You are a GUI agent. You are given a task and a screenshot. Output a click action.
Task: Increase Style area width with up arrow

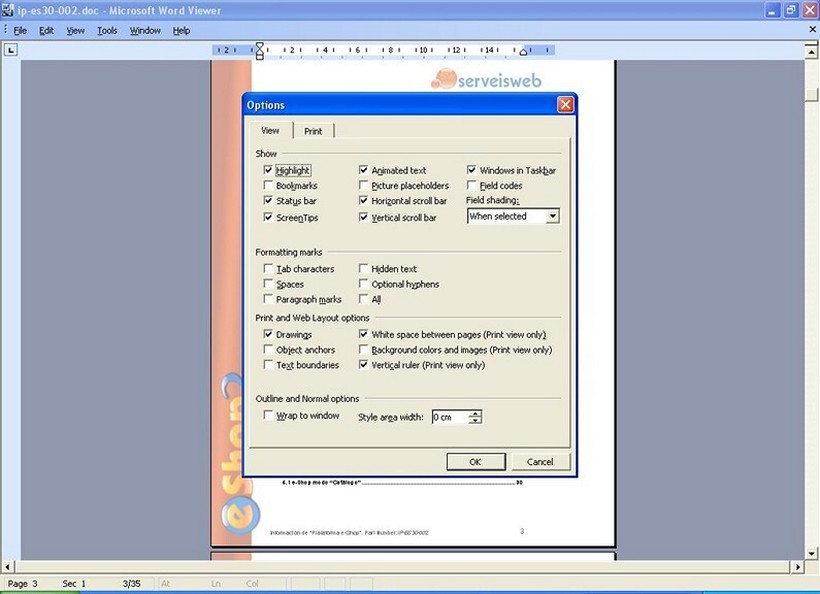[475, 414]
